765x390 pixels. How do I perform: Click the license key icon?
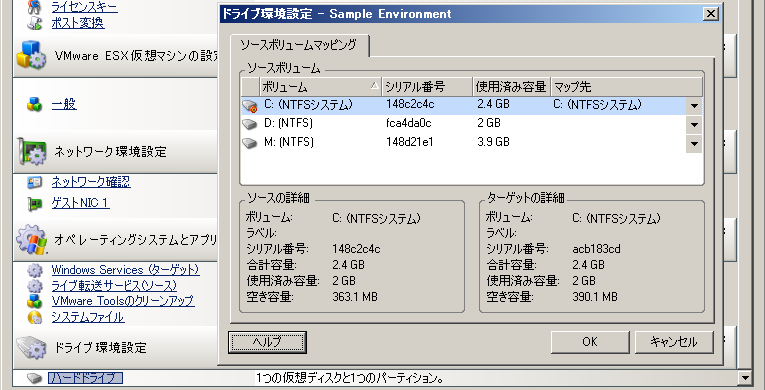(34, 7)
